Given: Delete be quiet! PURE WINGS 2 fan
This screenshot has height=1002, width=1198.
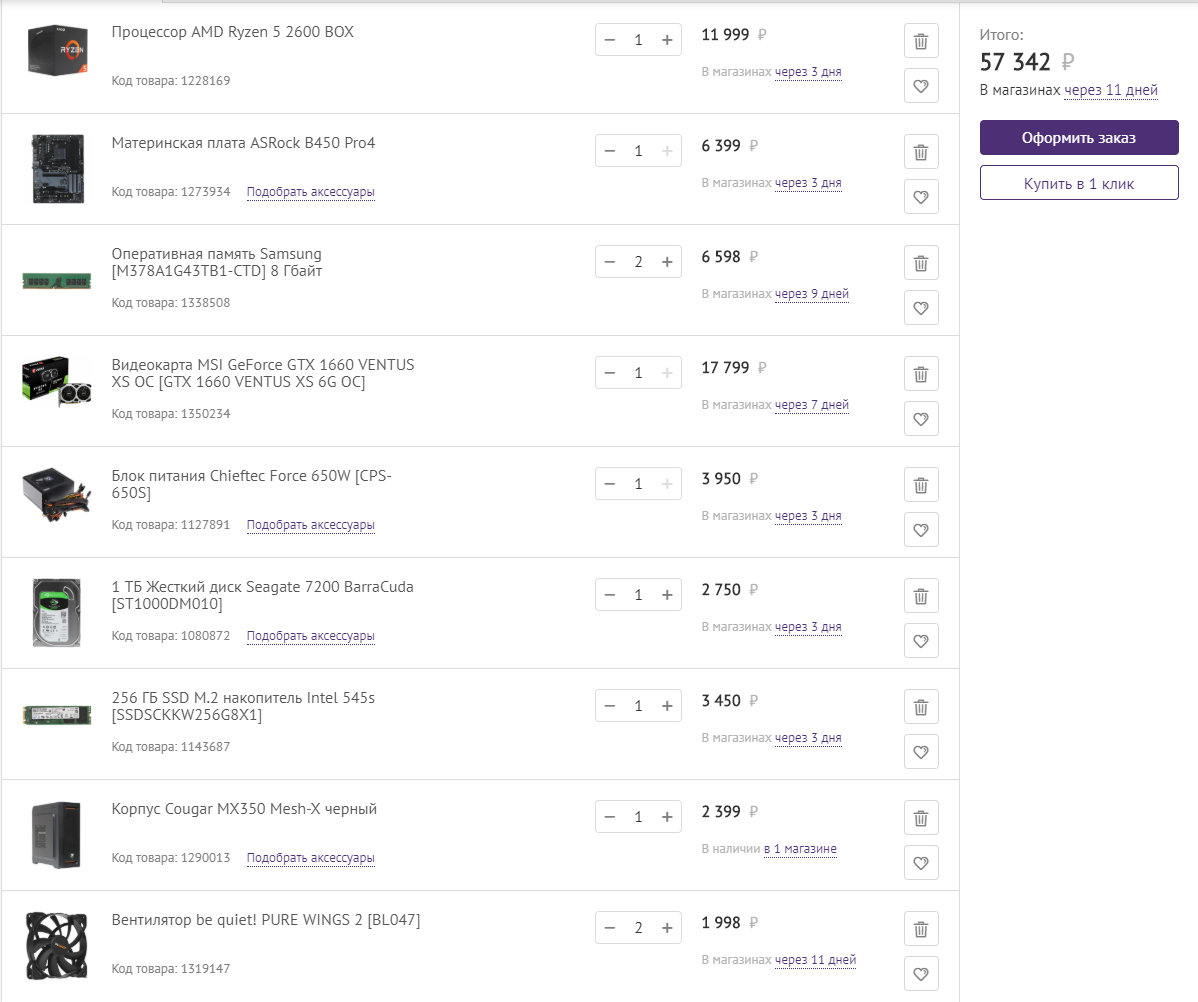Looking at the screenshot, I should pyautogui.click(x=921, y=930).
